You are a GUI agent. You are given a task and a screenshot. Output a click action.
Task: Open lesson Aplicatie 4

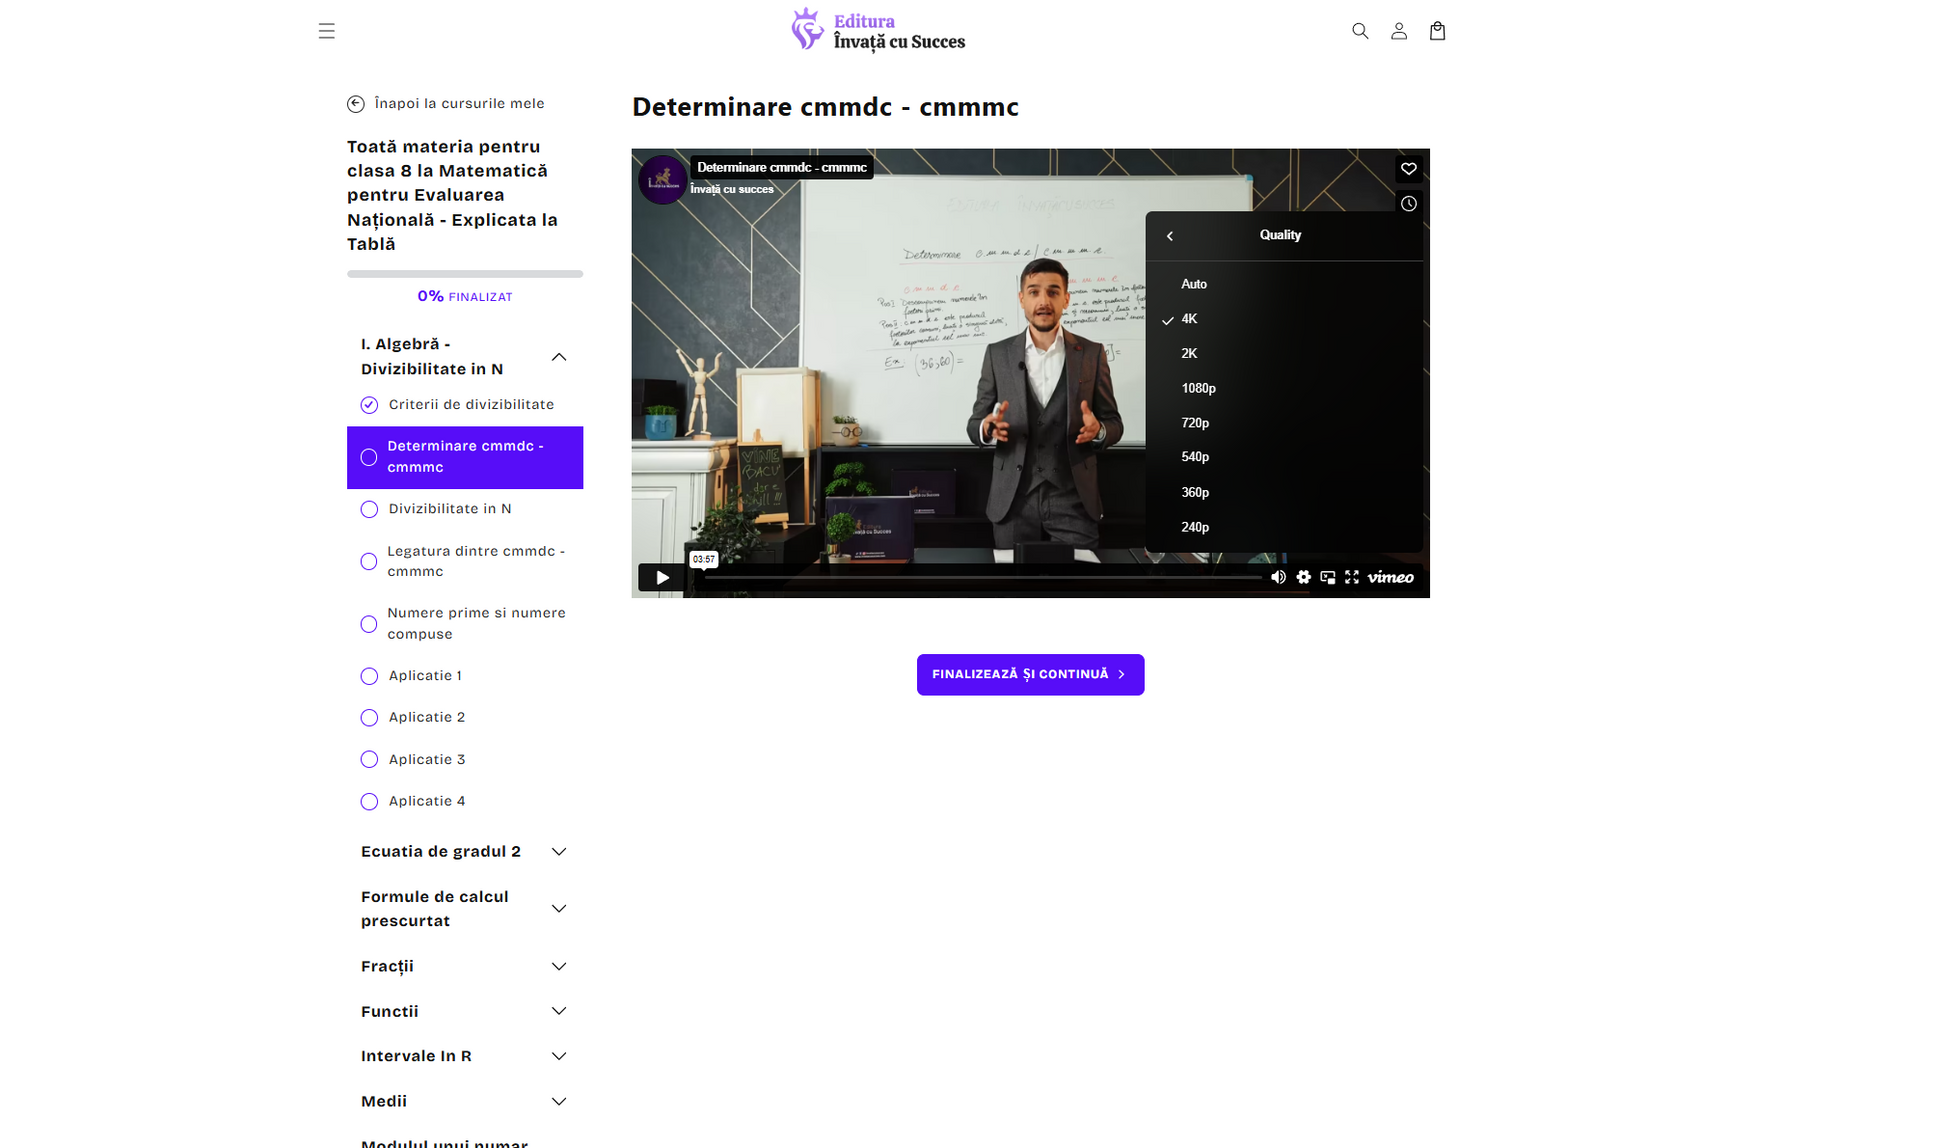[x=427, y=801]
